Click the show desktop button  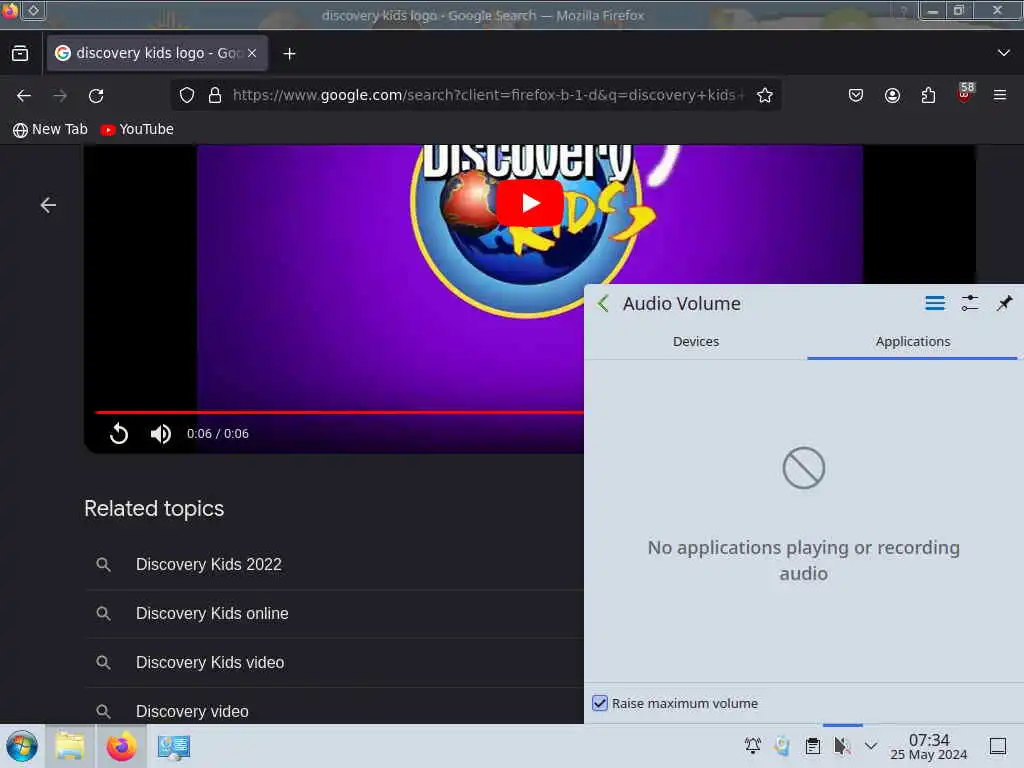(997, 746)
